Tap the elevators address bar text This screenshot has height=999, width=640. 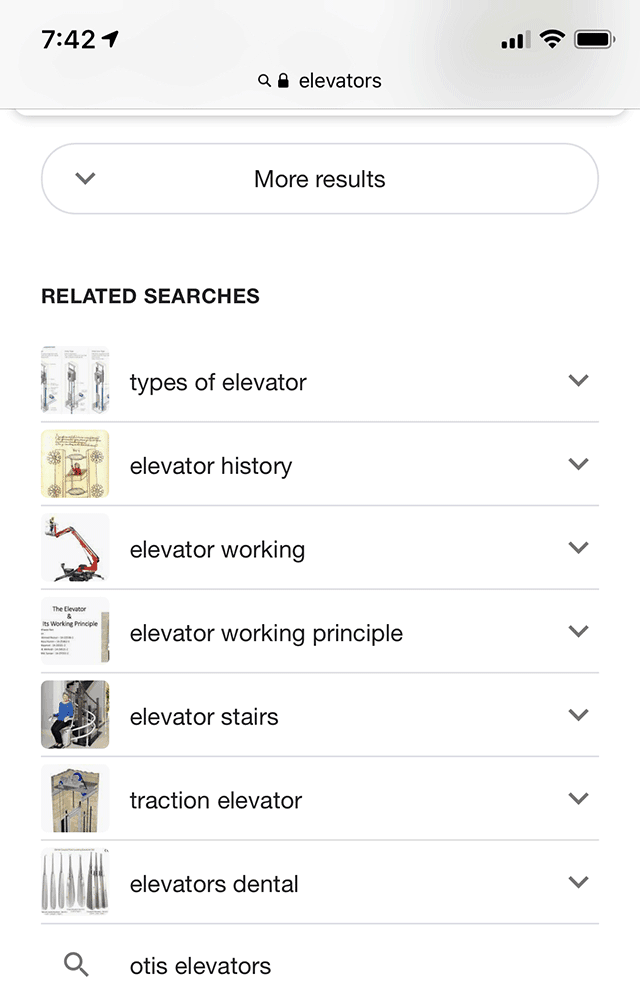pos(340,81)
